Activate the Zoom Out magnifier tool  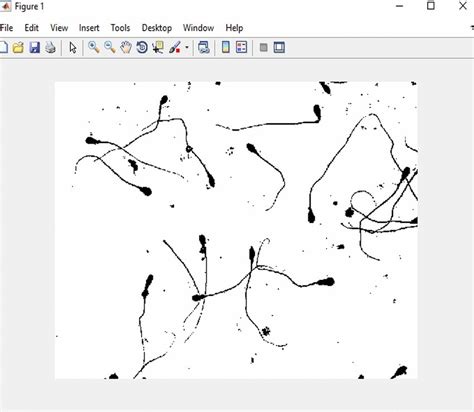(x=110, y=47)
